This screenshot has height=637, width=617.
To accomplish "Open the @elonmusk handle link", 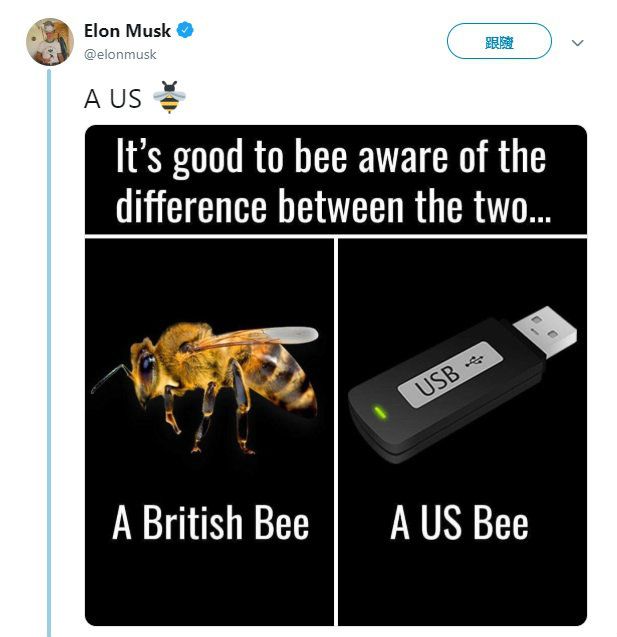I will click(x=120, y=54).
